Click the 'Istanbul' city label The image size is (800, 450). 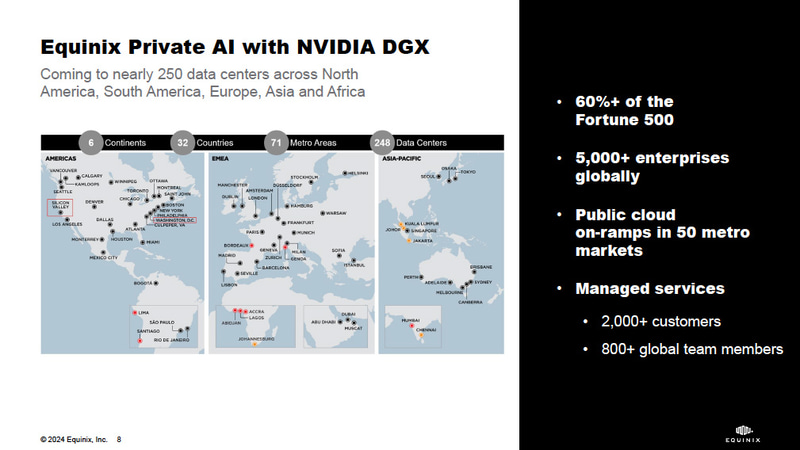coord(354,265)
